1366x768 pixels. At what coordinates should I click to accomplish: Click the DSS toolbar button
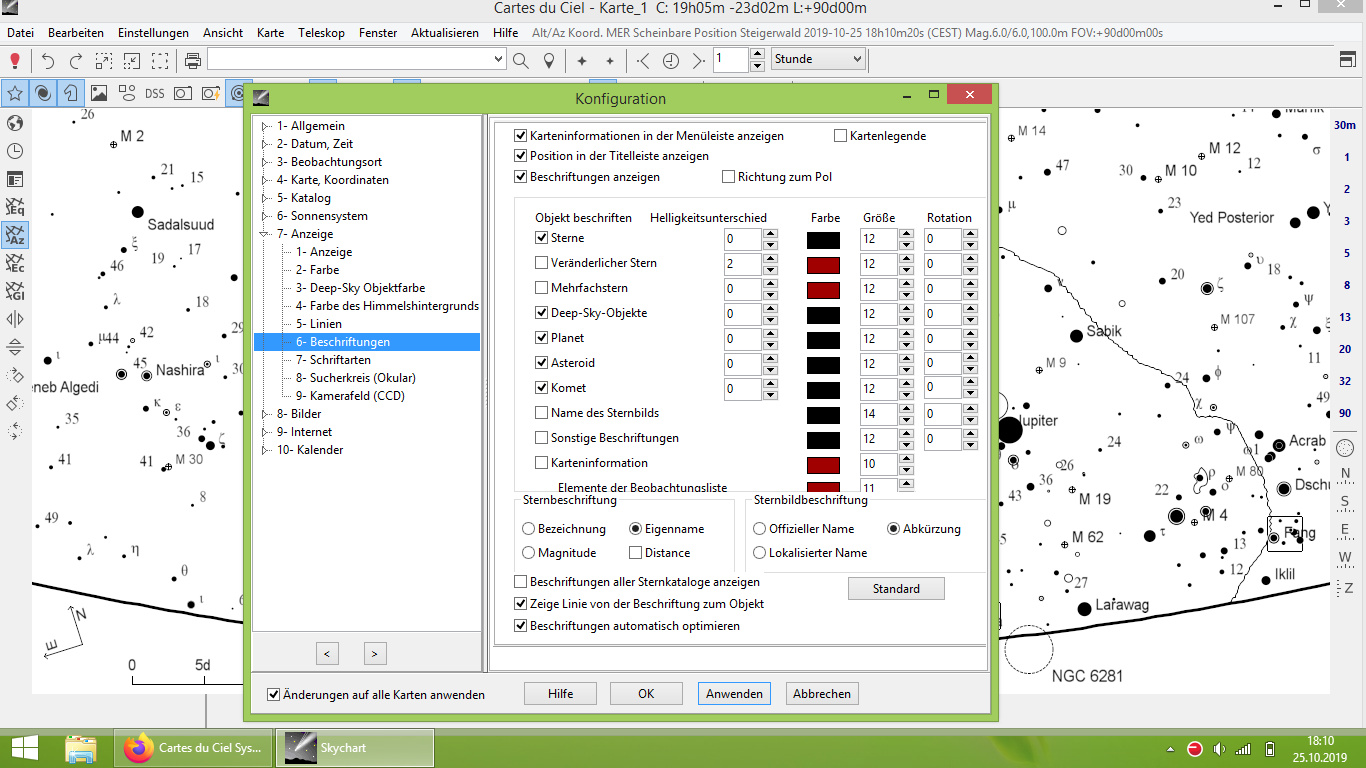pyautogui.click(x=155, y=93)
